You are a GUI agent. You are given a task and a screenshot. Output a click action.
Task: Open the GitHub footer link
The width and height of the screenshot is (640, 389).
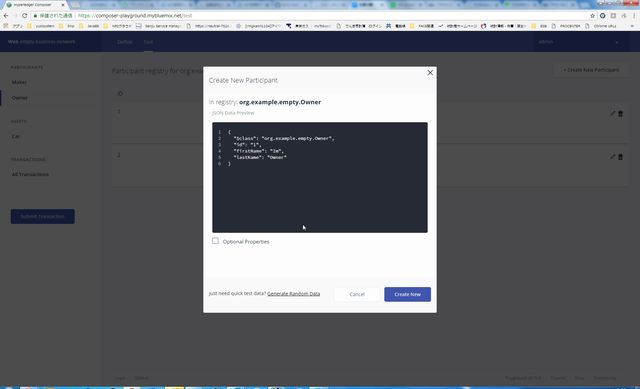point(142,378)
